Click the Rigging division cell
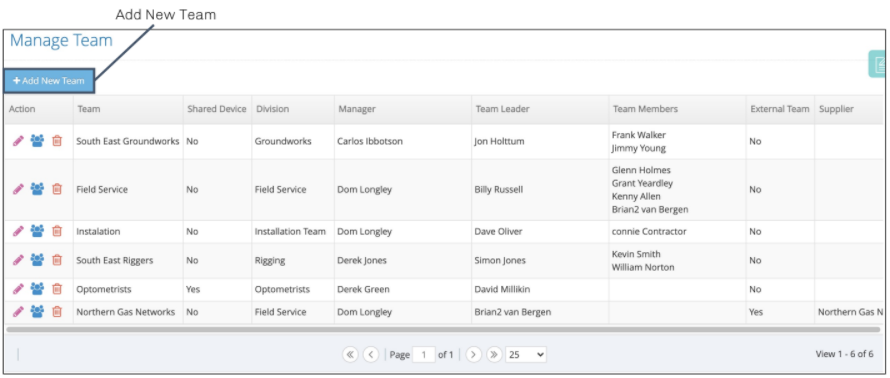 270,261
